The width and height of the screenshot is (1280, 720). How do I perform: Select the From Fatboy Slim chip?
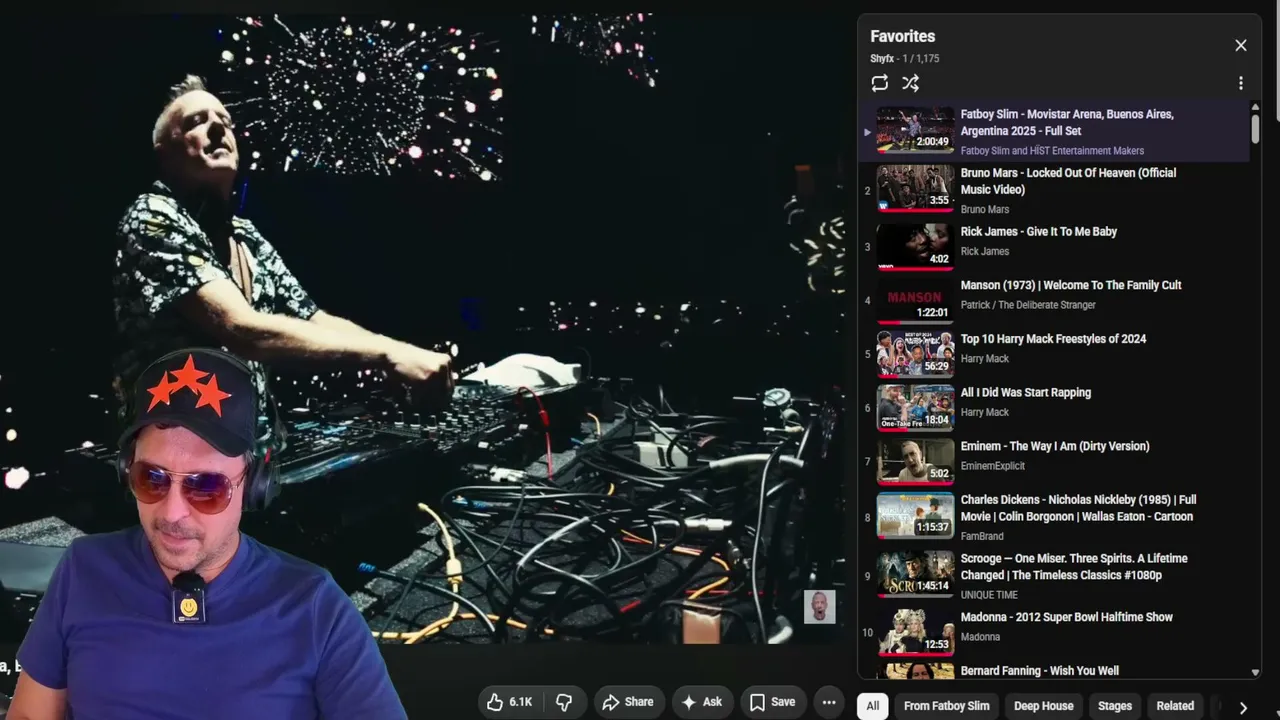tap(946, 706)
